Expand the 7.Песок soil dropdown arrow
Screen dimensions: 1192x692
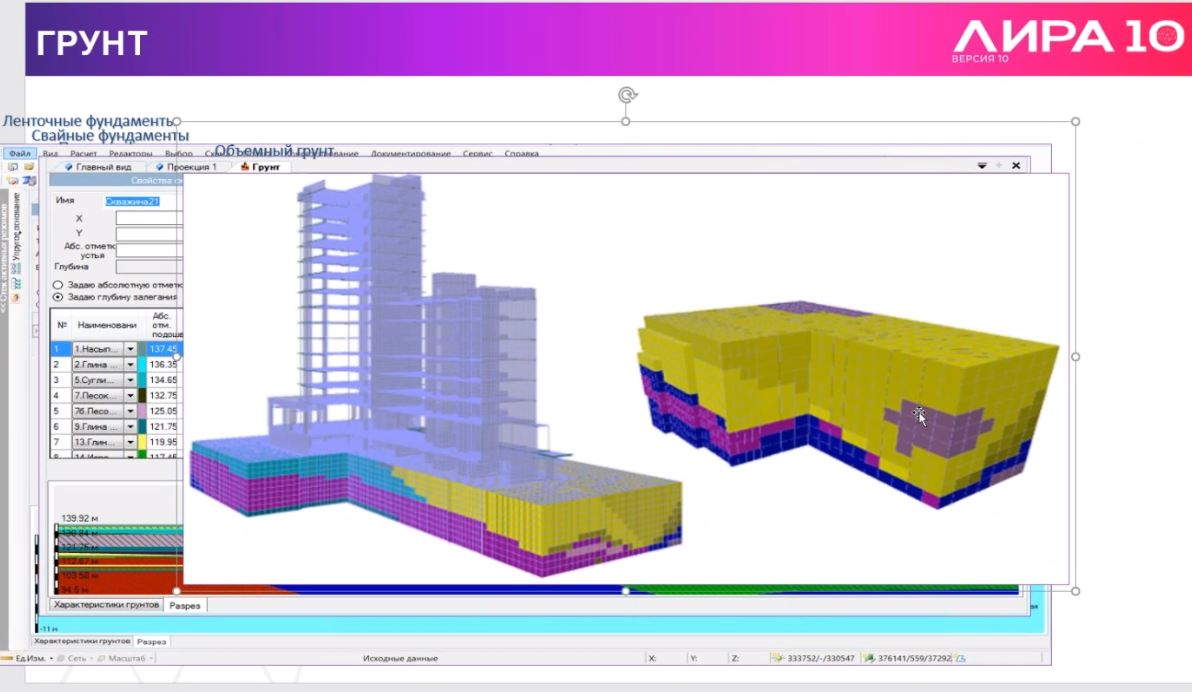[x=130, y=396]
